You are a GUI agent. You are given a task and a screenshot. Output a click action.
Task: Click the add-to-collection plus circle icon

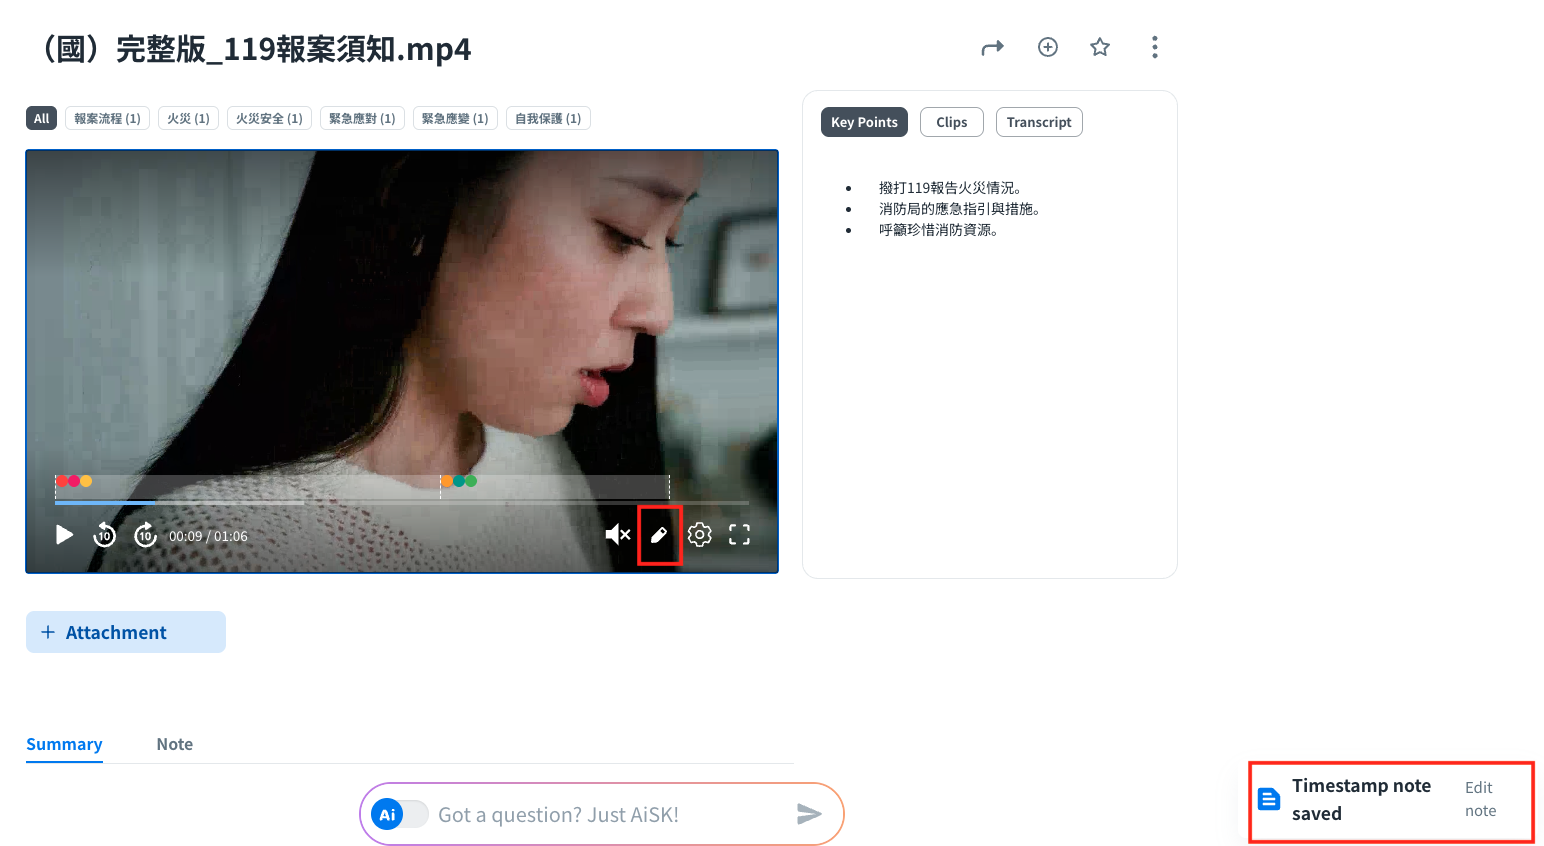click(1047, 47)
